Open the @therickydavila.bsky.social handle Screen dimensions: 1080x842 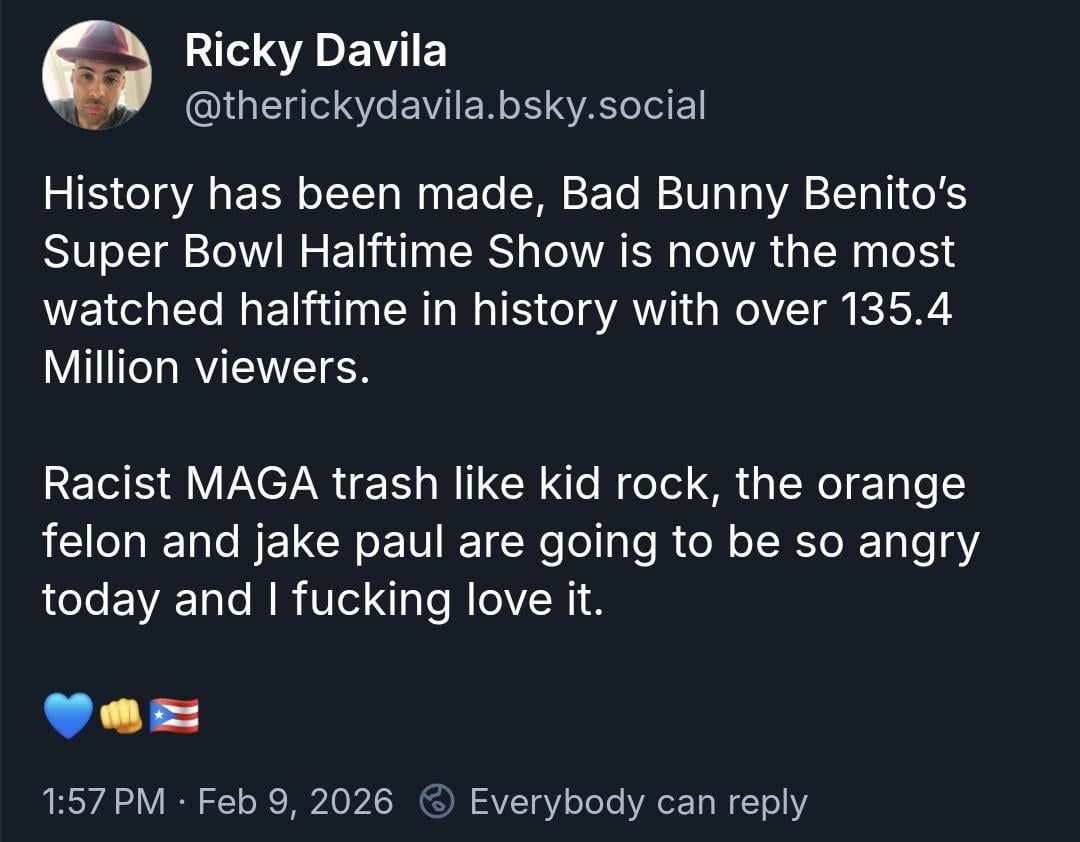(x=445, y=104)
